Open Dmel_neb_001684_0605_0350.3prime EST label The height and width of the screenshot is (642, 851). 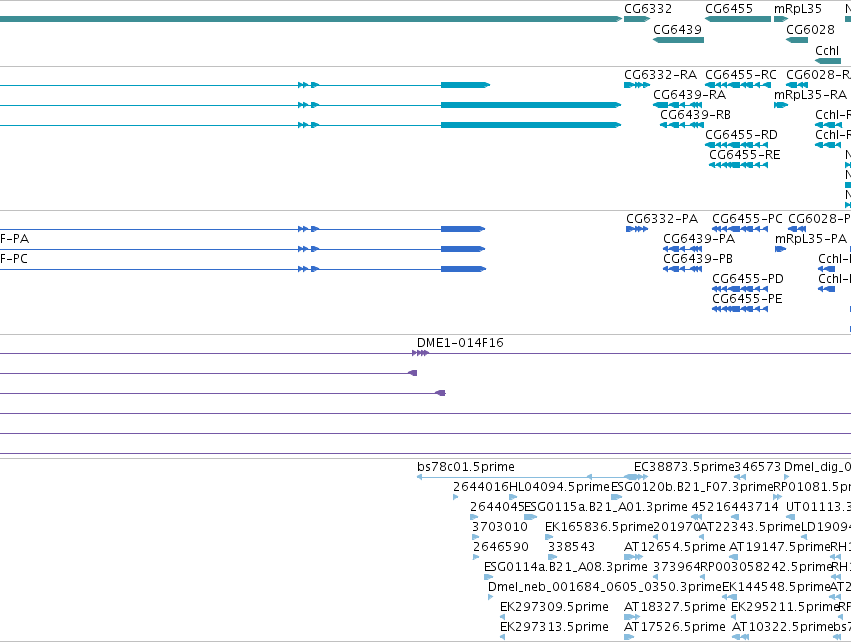pos(605,587)
